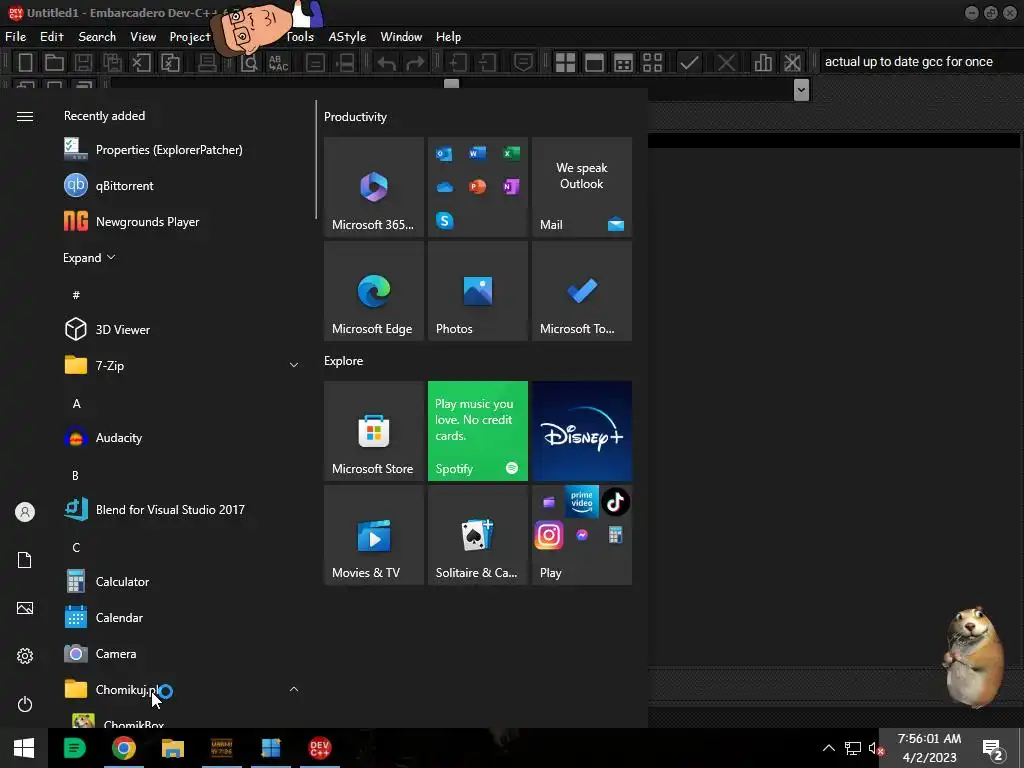Click the Windows Start button on taskbar

(x=24, y=748)
